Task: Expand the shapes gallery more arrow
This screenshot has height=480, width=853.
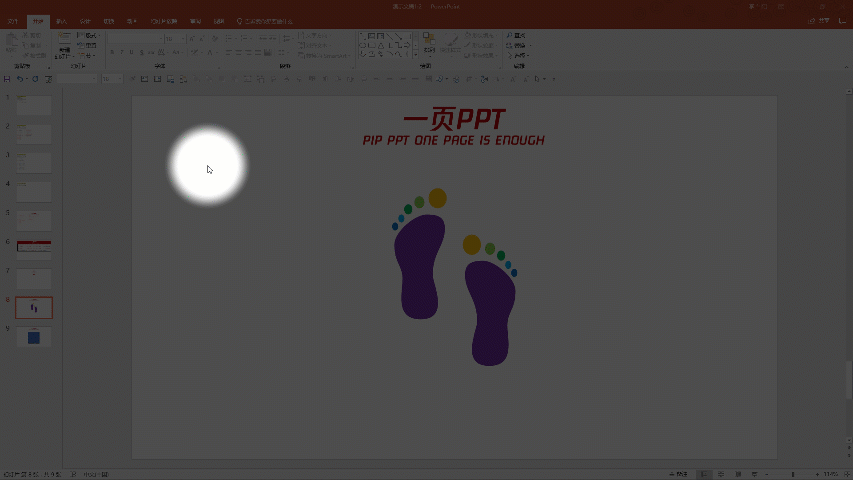Action: tap(414, 54)
